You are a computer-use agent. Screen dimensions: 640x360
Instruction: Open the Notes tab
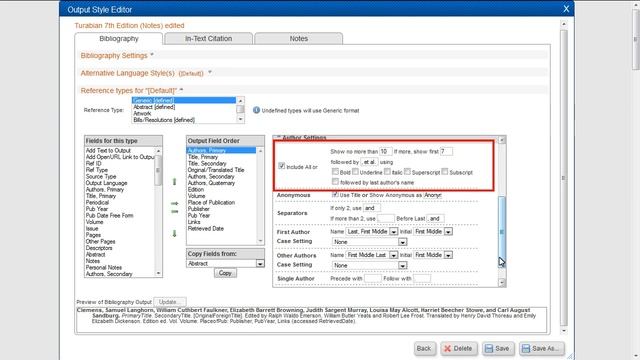[x=298, y=38]
